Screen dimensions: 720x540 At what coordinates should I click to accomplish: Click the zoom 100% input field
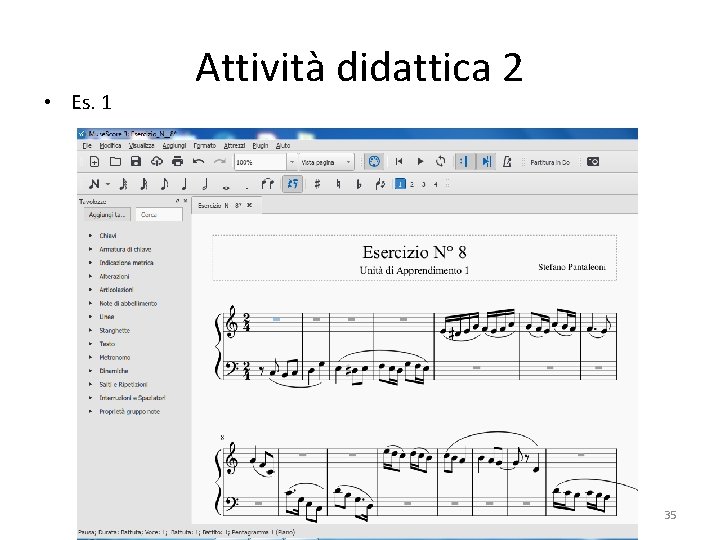pyautogui.click(x=260, y=162)
